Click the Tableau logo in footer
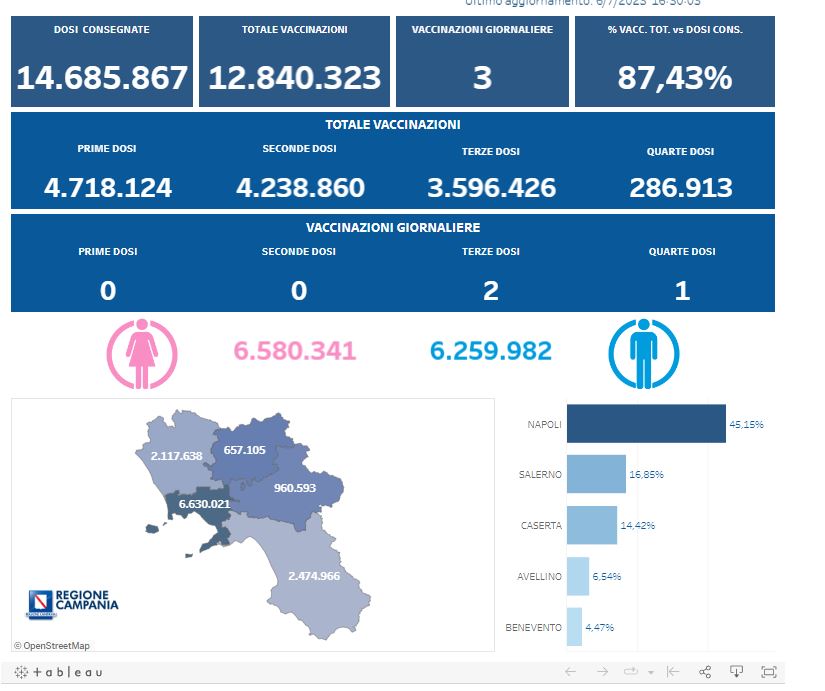This screenshot has width=825, height=691. 58,672
